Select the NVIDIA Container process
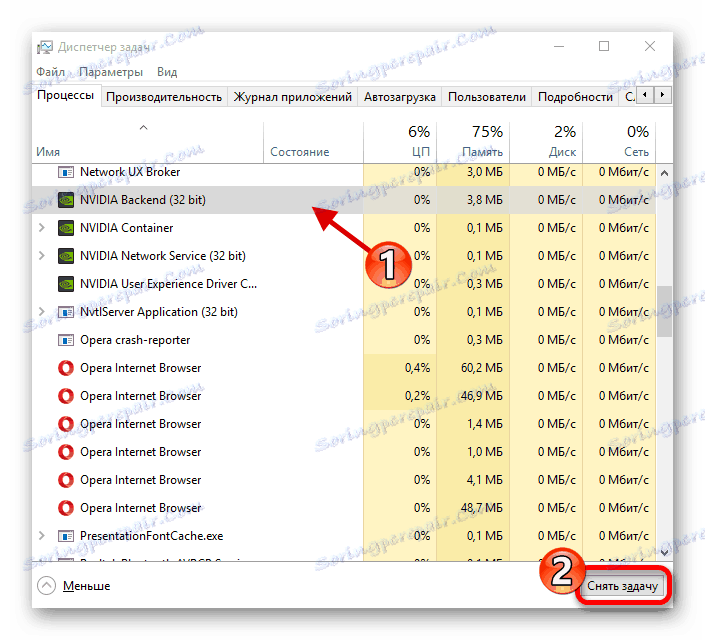The image size is (705, 640). 344,228
